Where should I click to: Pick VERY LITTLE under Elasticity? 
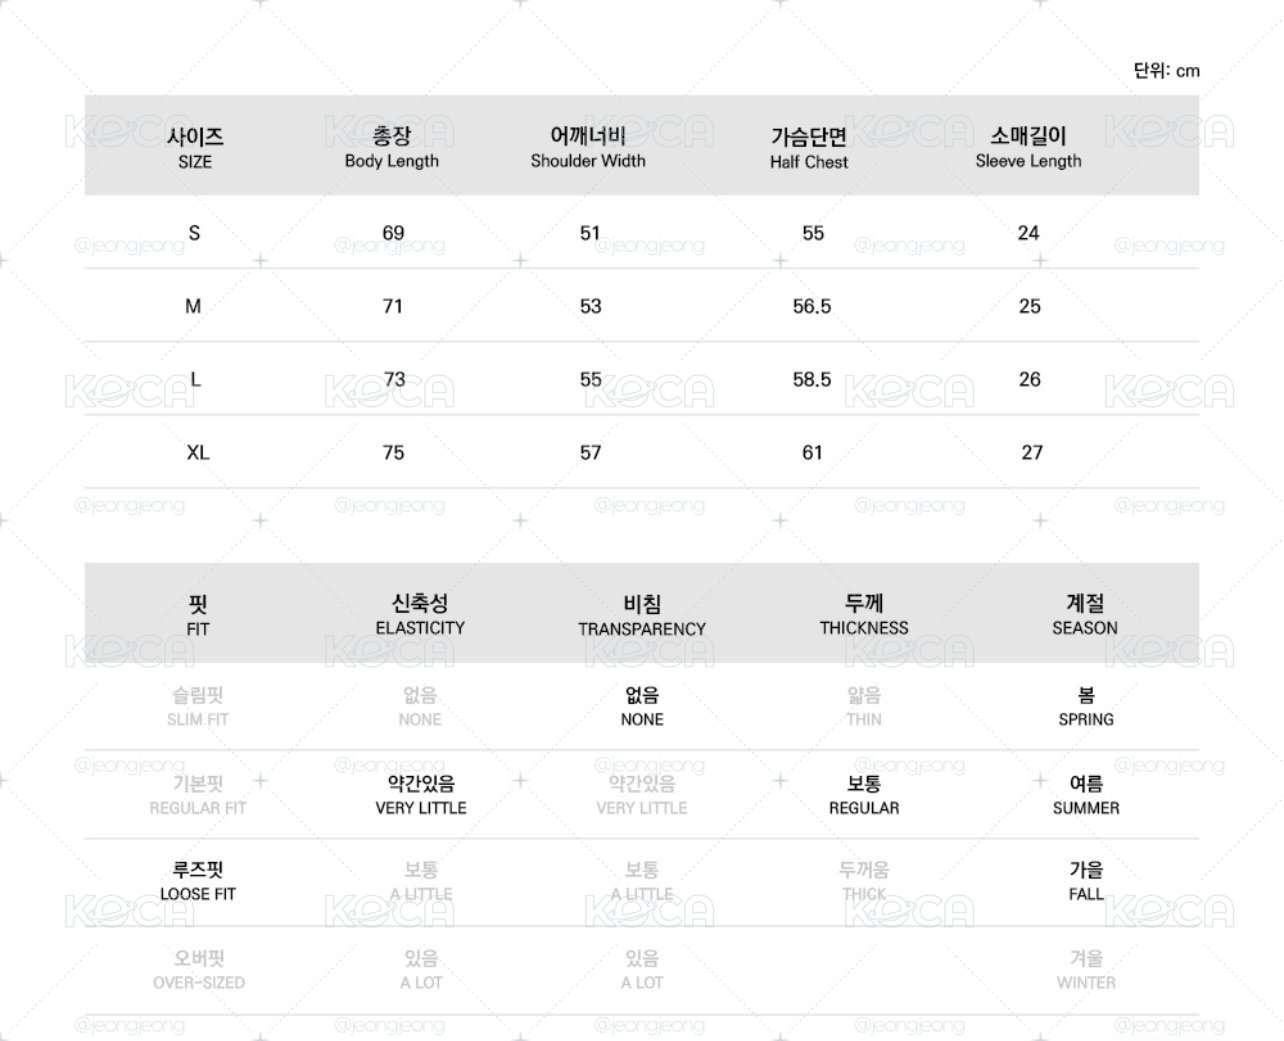421,795
